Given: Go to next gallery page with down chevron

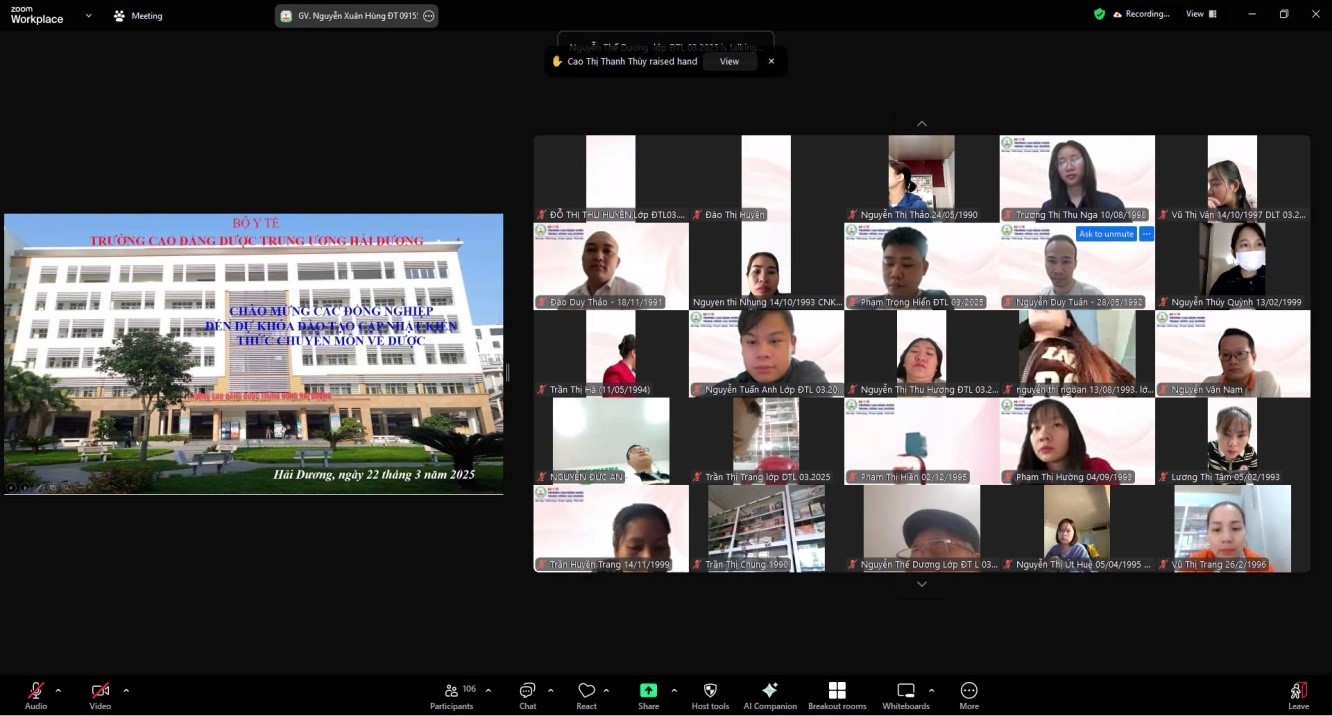Looking at the screenshot, I should coord(922,584).
